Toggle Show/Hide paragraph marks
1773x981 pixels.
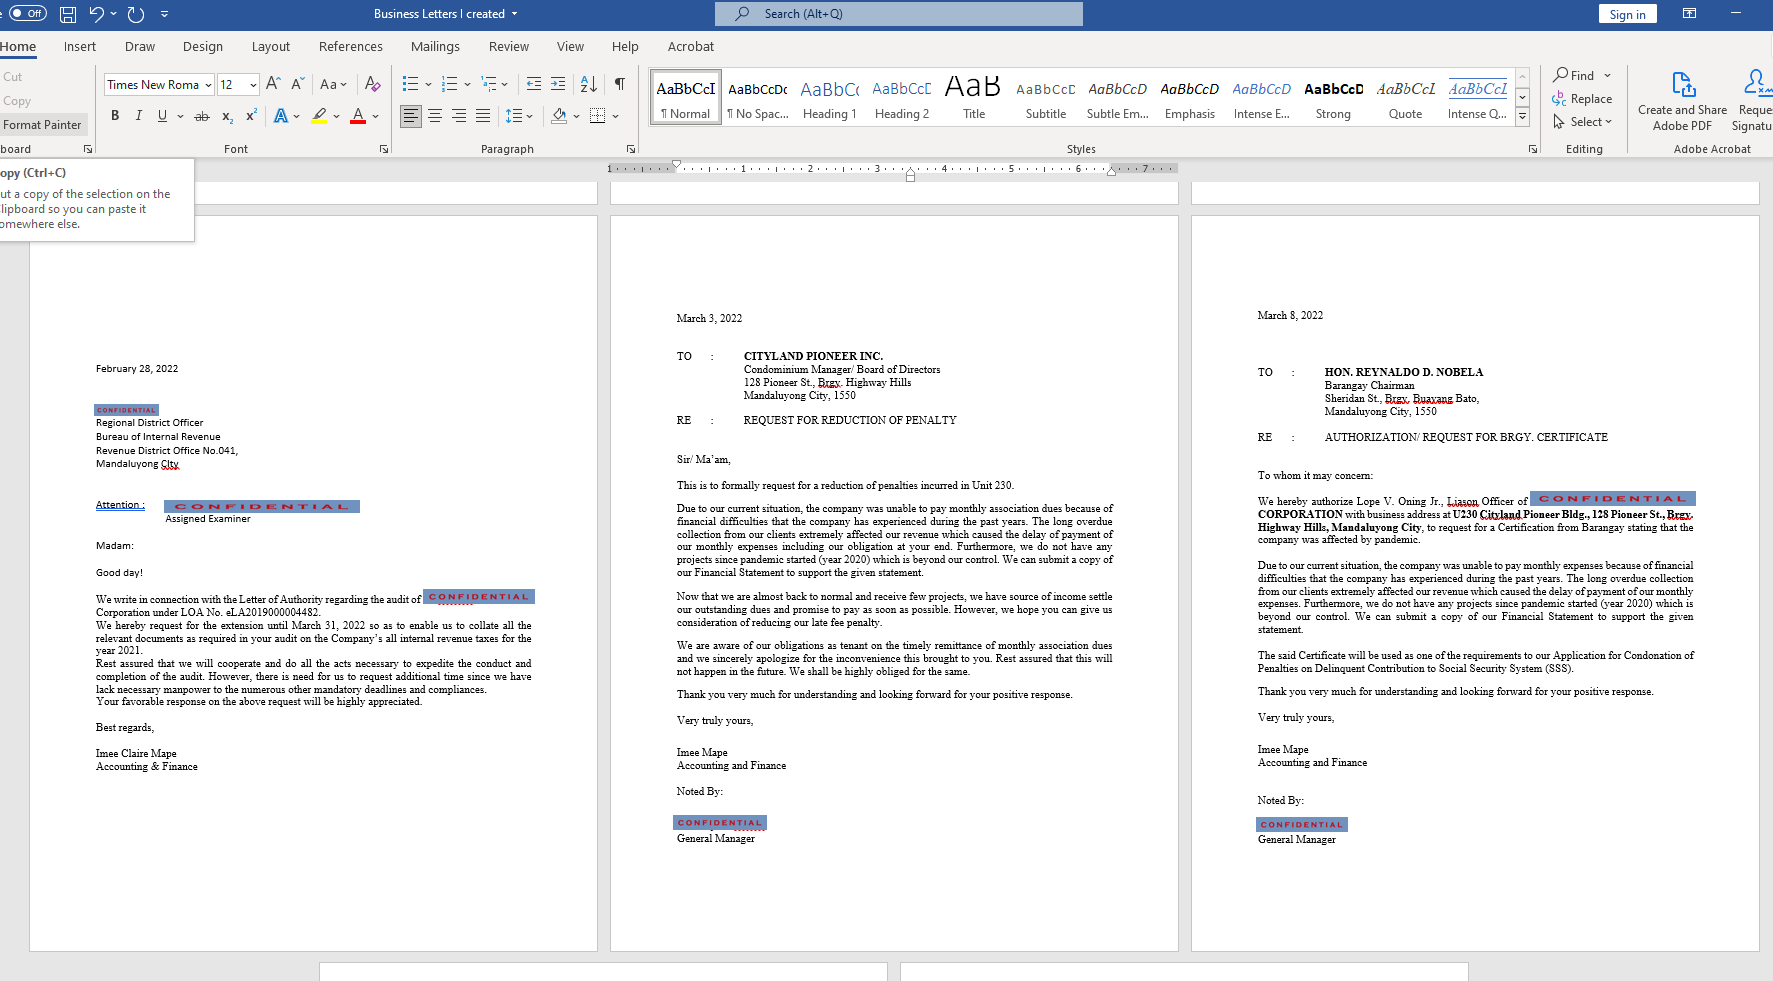coord(620,84)
